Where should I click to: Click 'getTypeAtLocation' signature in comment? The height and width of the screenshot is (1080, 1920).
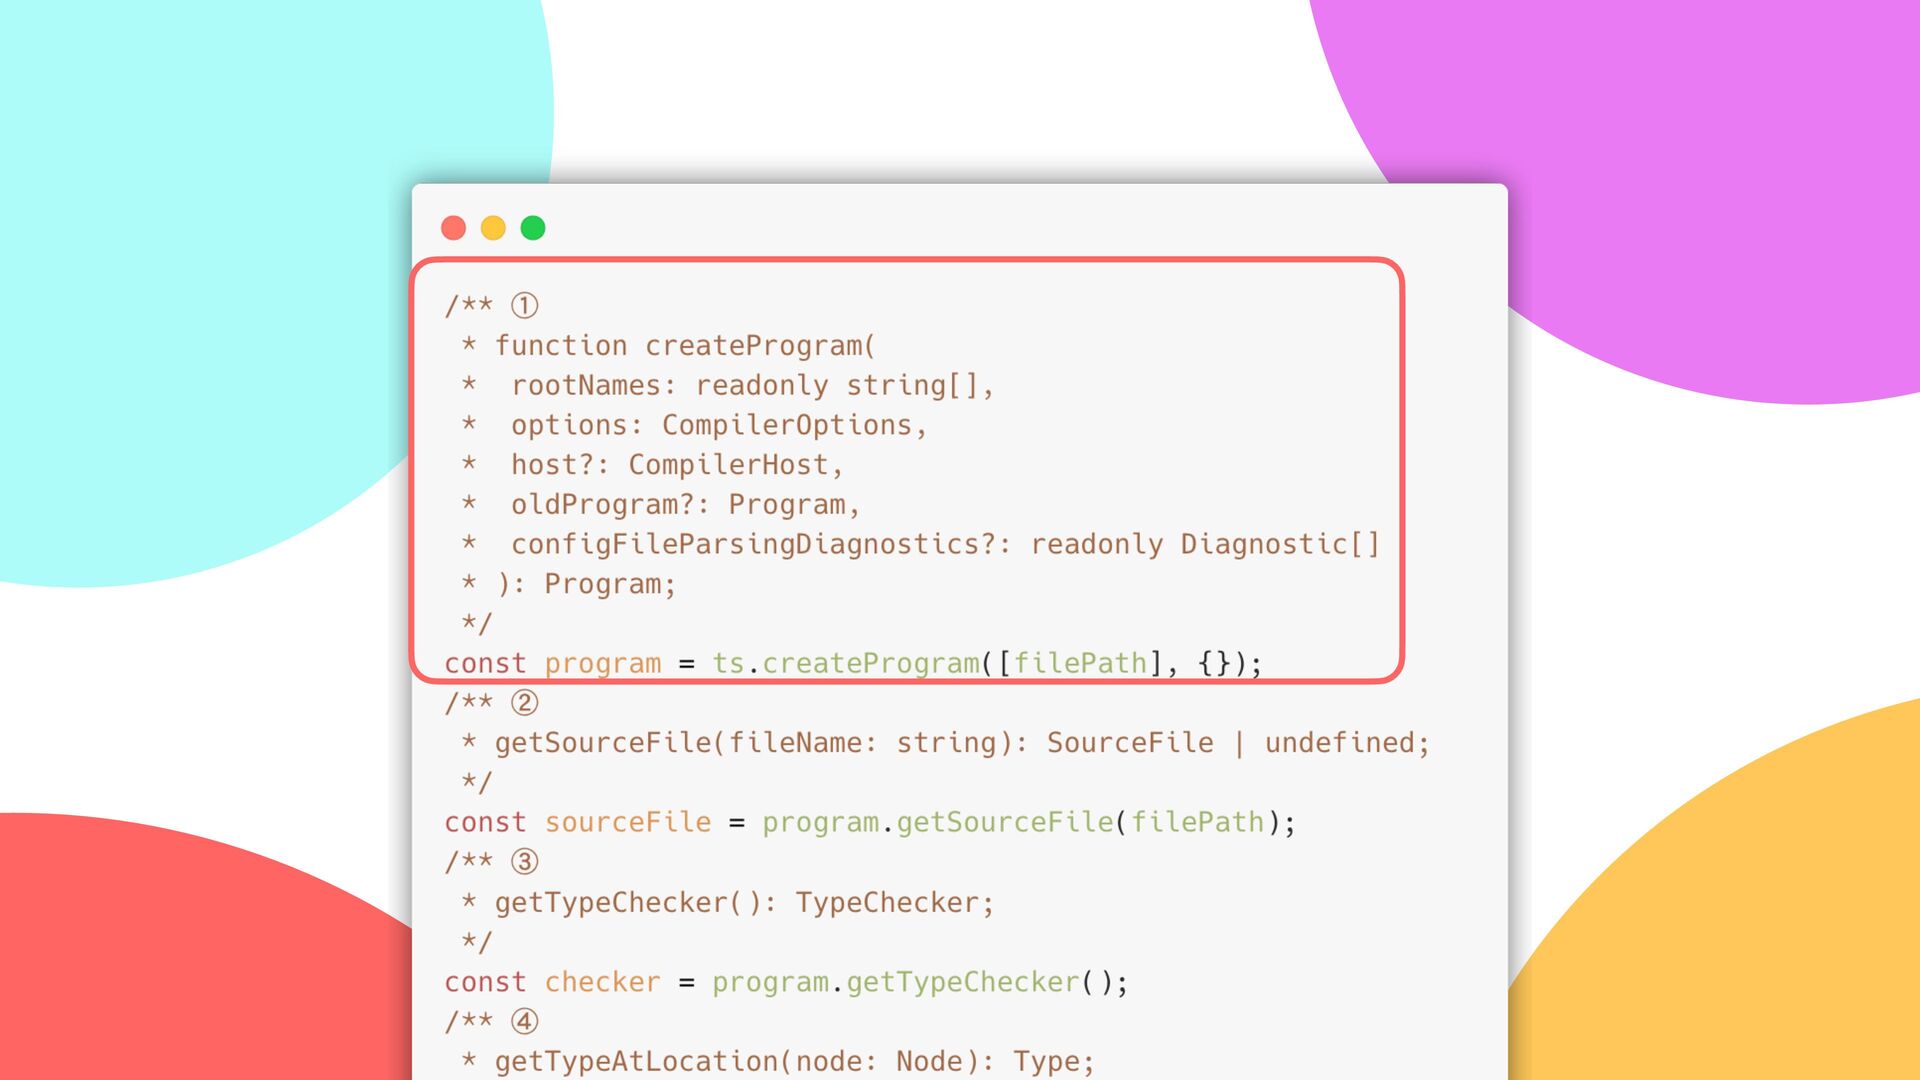click(636, 1061)
